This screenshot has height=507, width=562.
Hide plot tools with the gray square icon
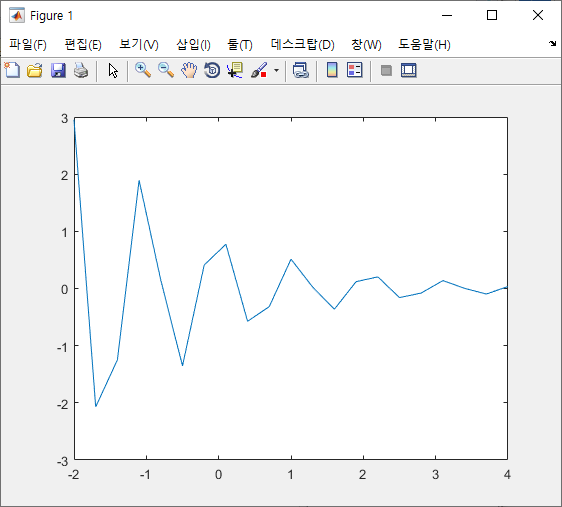point(386,70)
